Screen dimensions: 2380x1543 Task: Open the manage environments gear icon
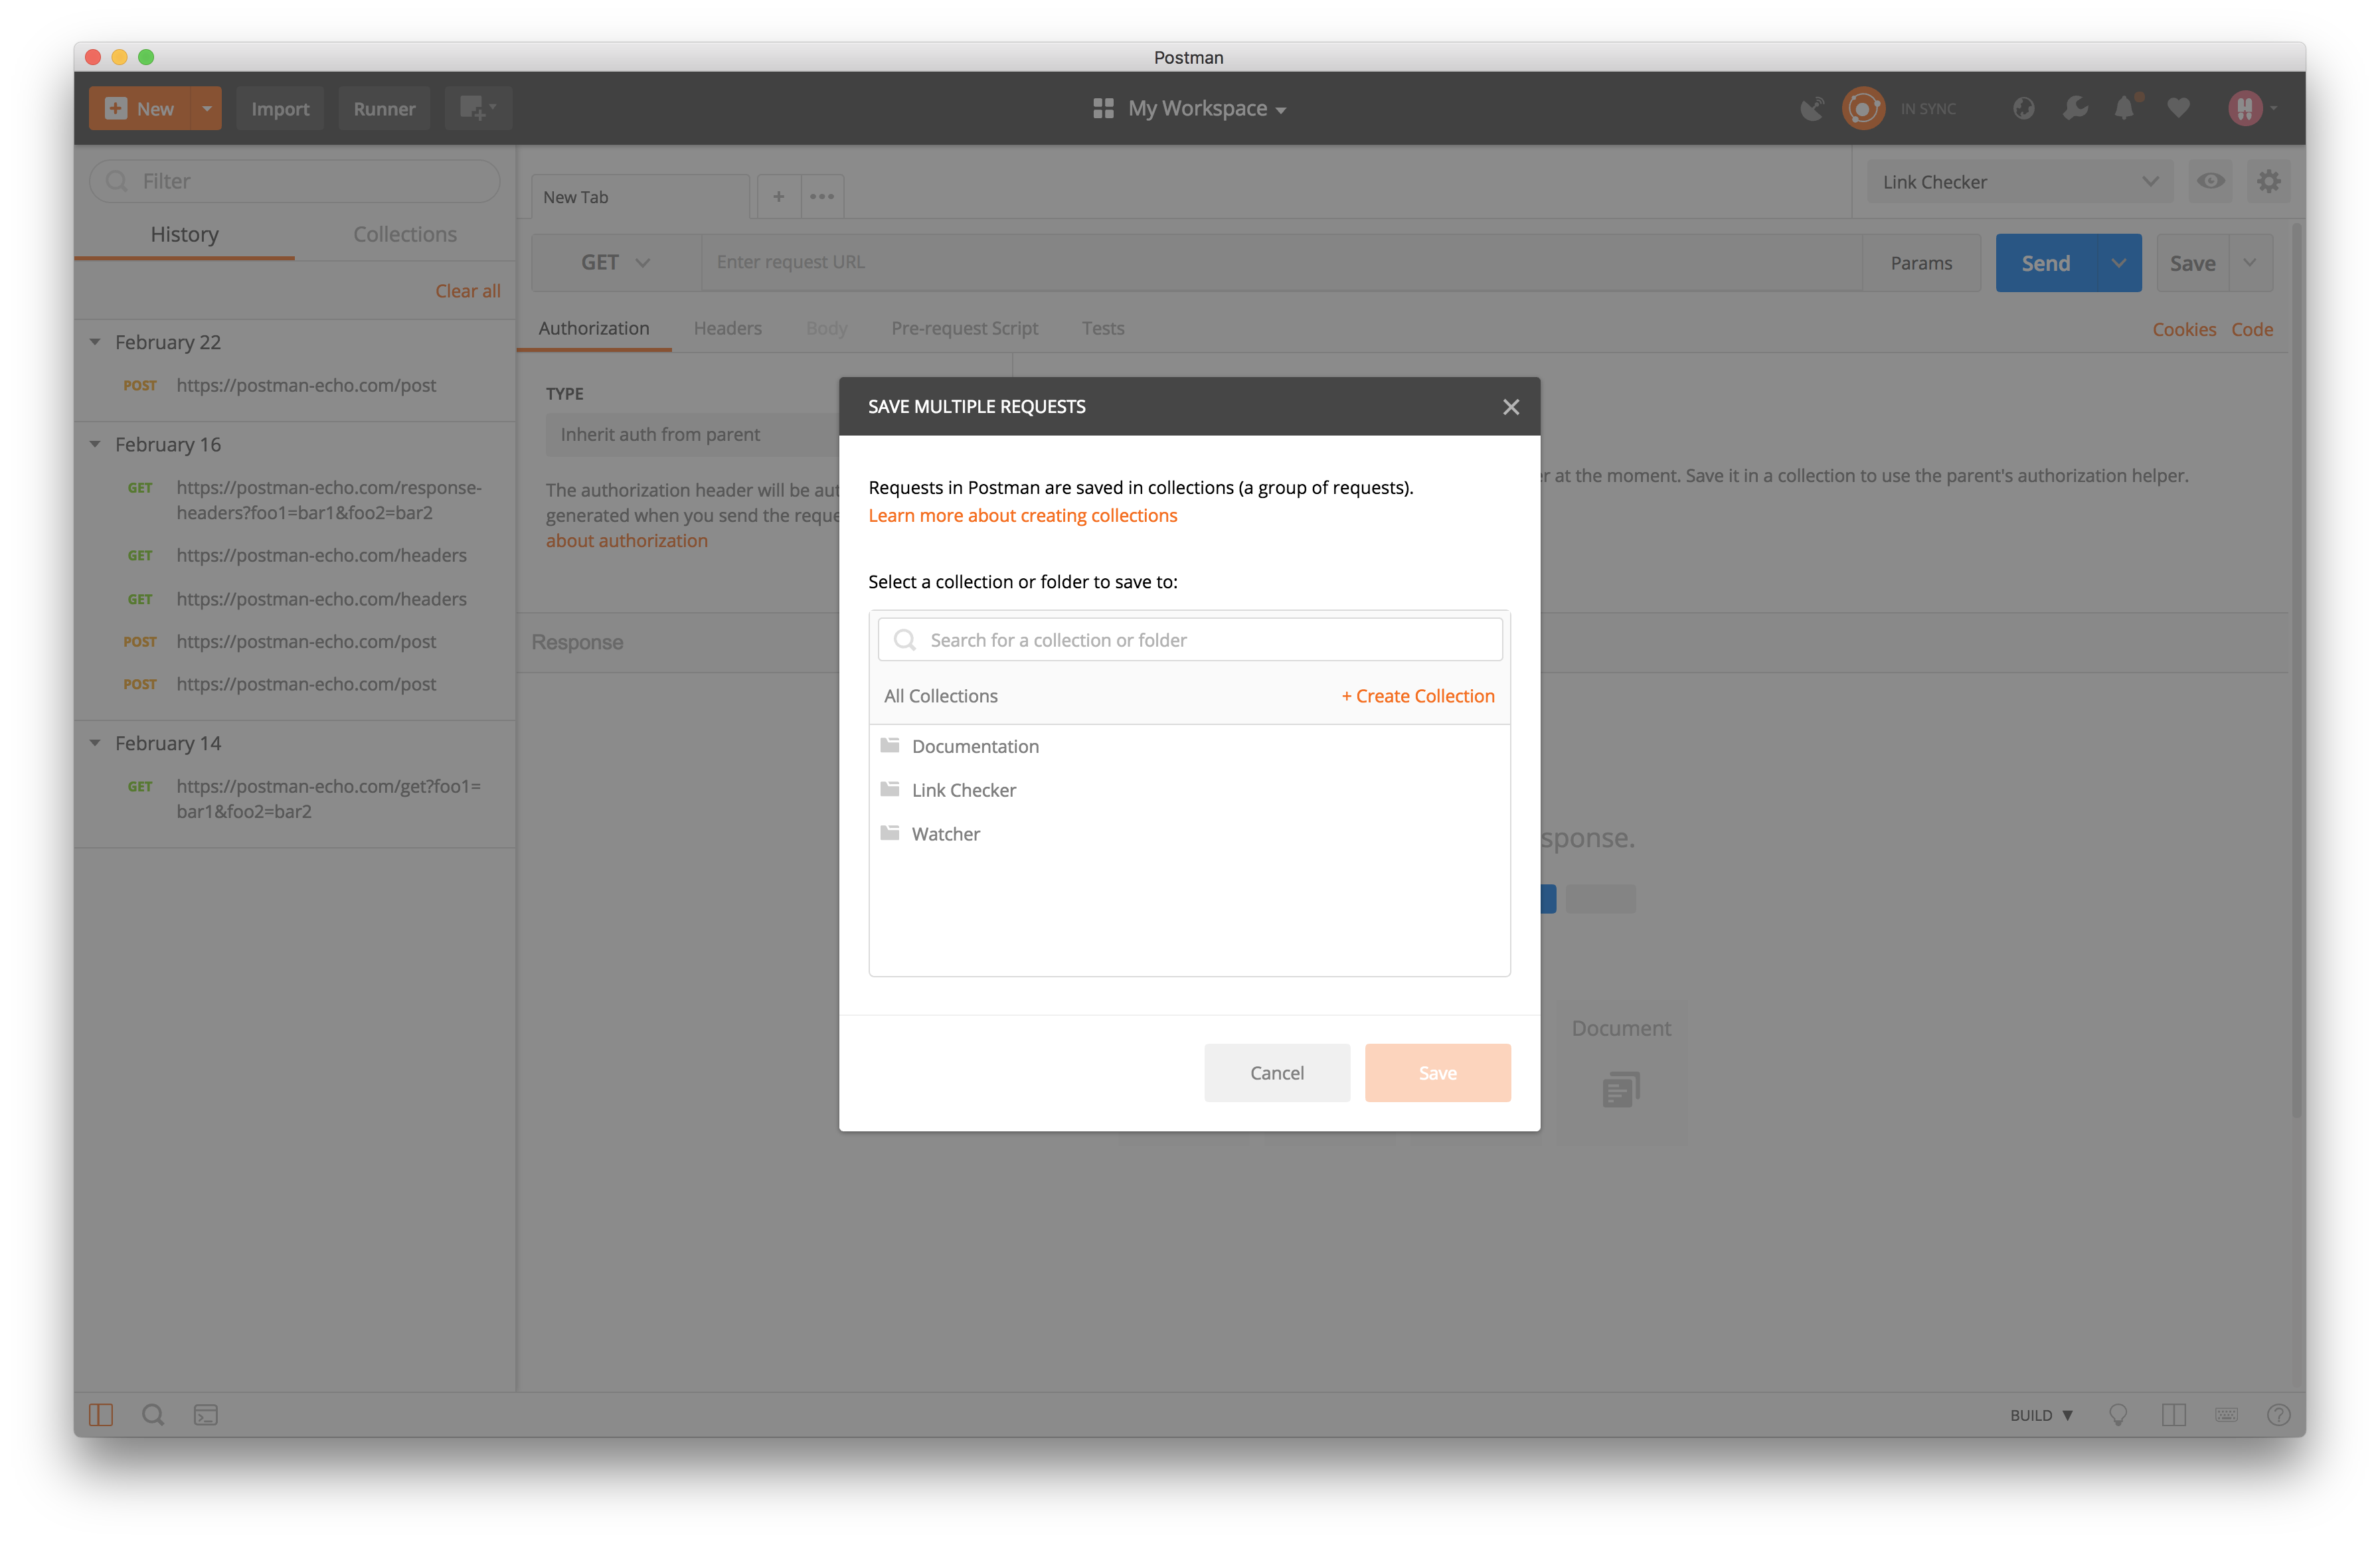point(2268,181)
